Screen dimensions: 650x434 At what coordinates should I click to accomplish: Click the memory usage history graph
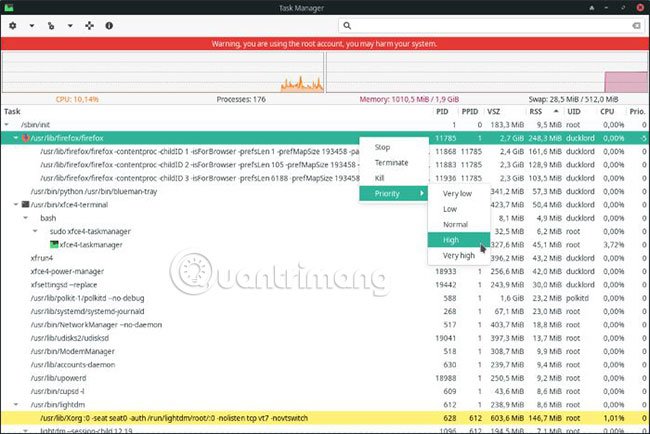pyautogui.click(x=487, y=72)
